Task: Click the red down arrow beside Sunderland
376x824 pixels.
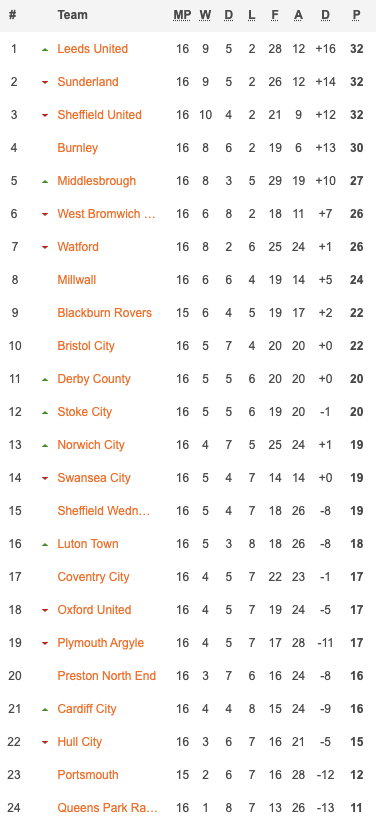Action: point(45,83)
